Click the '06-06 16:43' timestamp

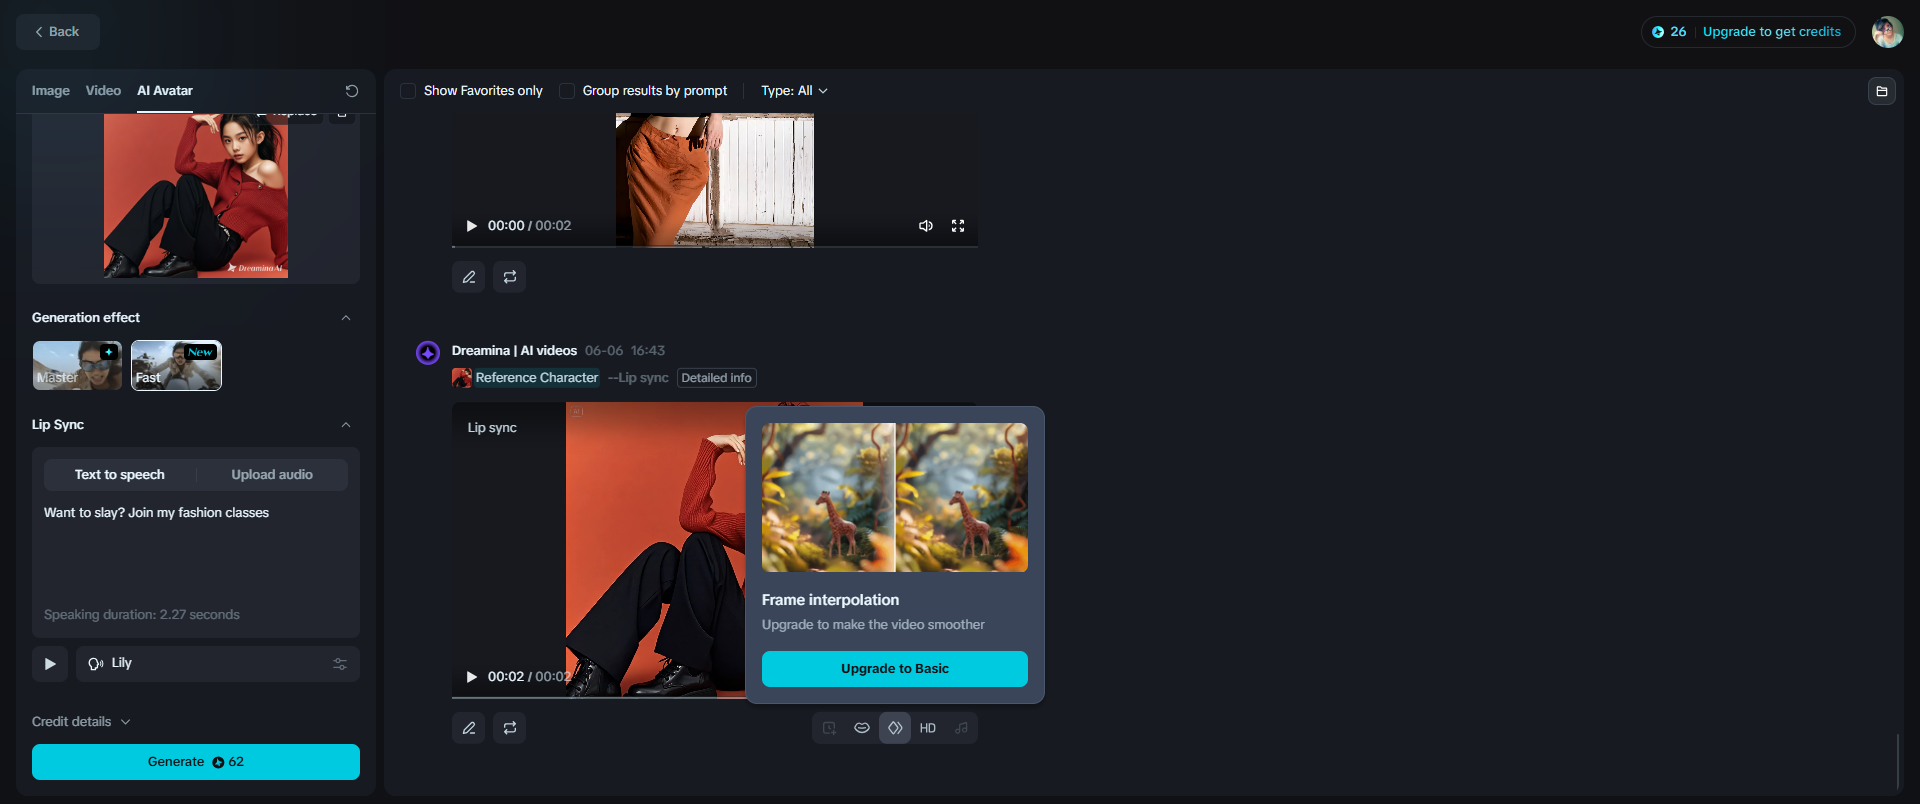click(x=625, y=351)
